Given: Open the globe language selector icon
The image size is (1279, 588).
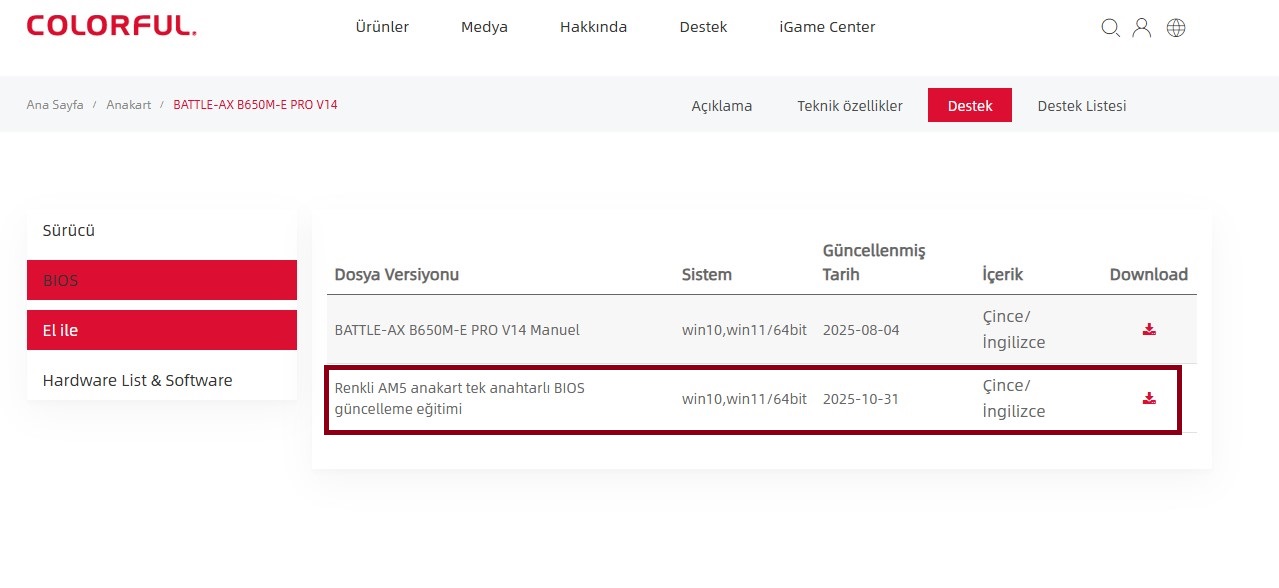Looking at the screenshot, I should [x=1176, y=28].
